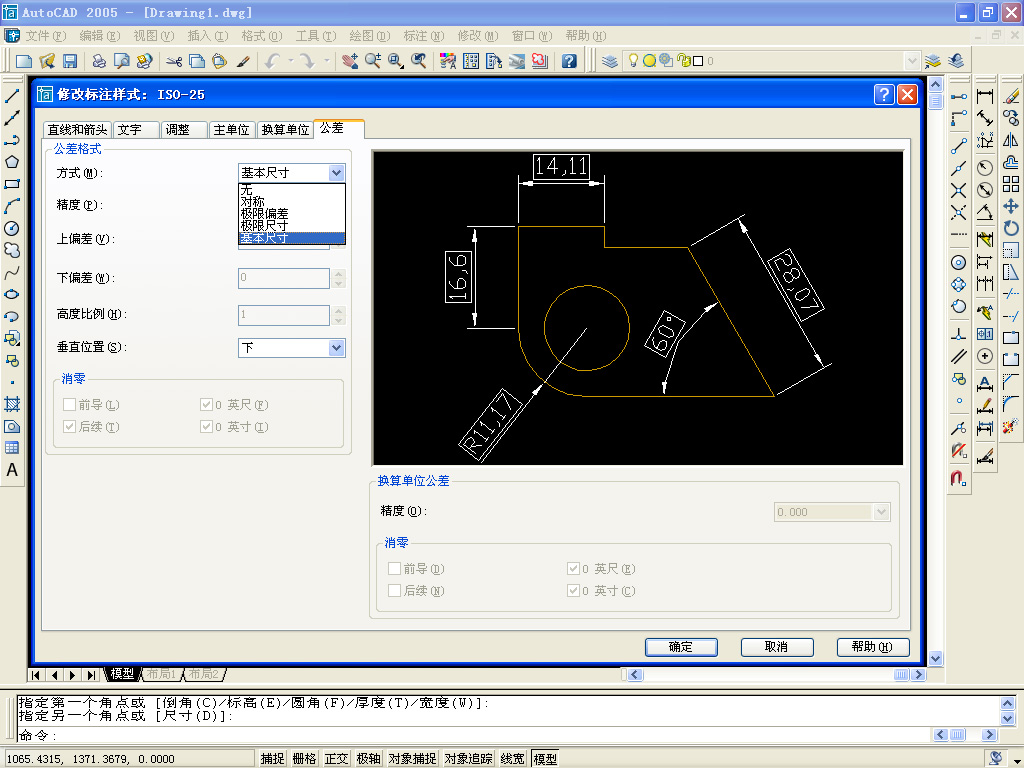The width and height of the screenshot is (1024, 768).
Task: Select the Line draw tool
Action: (x=12, y=96)
